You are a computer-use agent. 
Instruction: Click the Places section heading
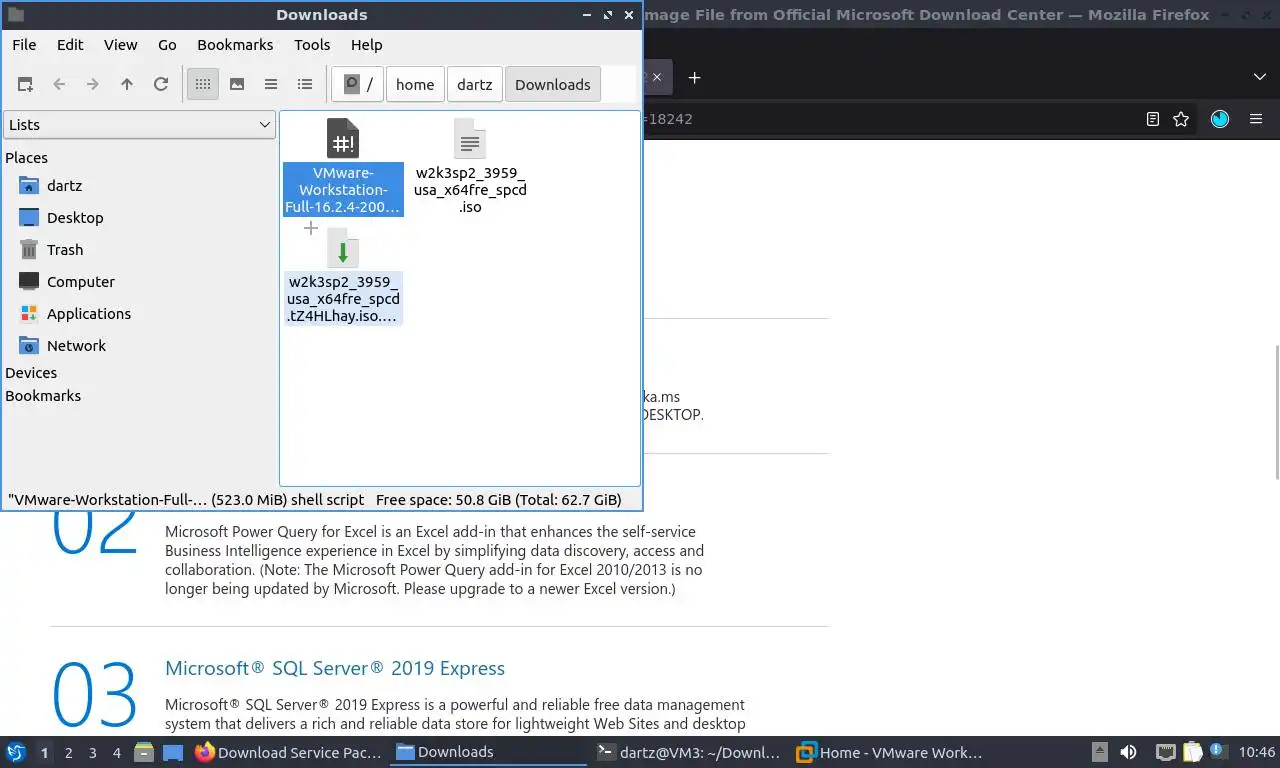(26, 158)
